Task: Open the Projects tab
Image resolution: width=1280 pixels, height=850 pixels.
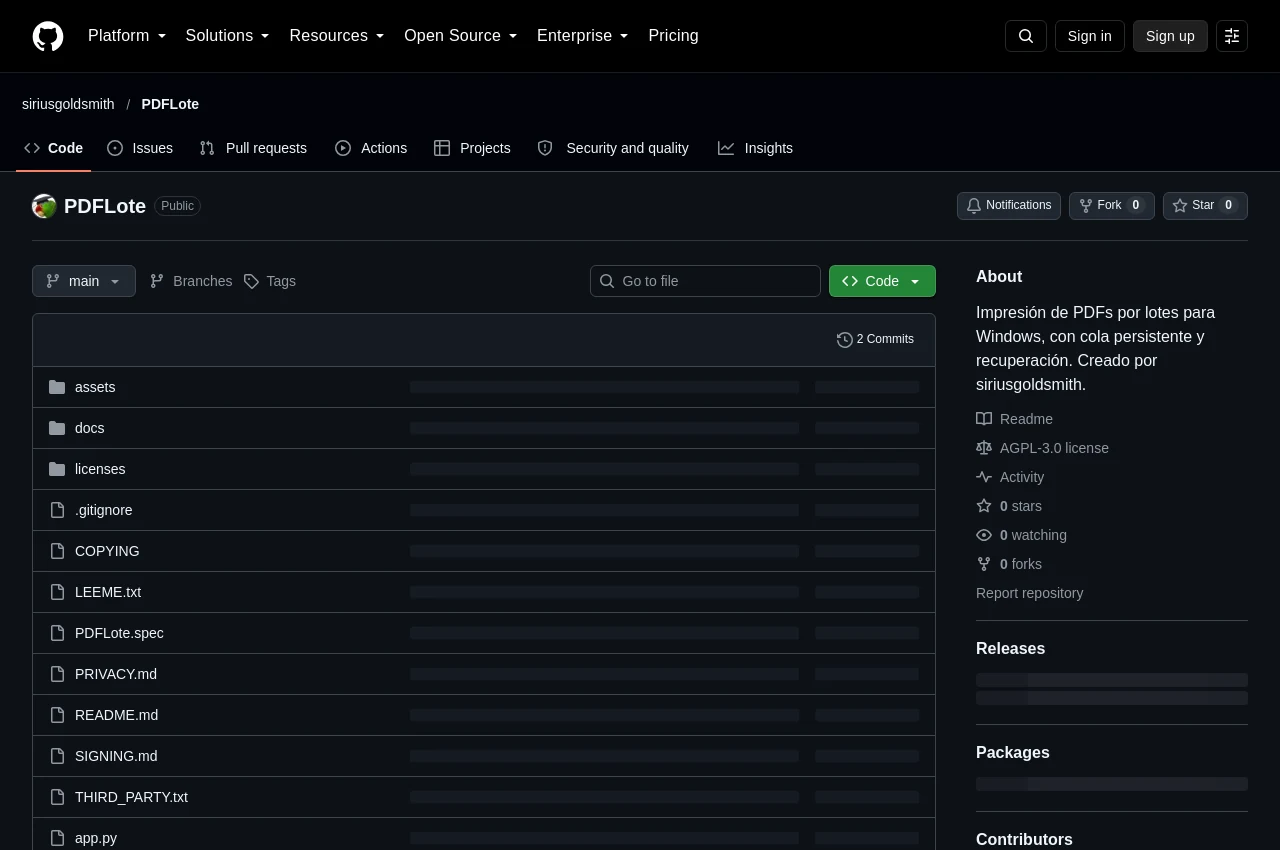Action: pos(472,148)
